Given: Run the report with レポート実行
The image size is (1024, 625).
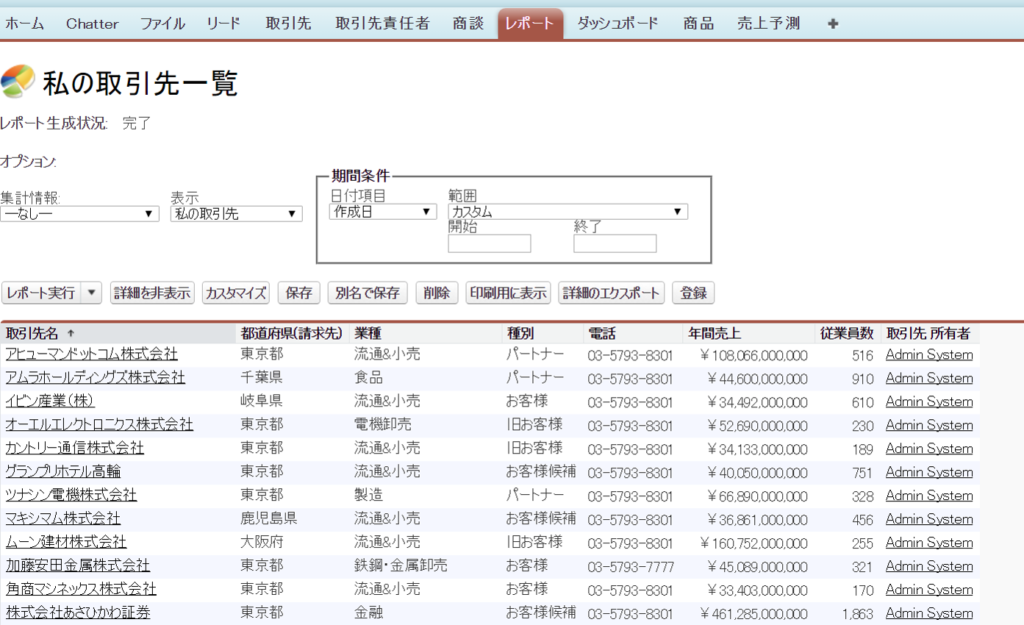Looking at the screenshot, I should [x=40, y=292].
